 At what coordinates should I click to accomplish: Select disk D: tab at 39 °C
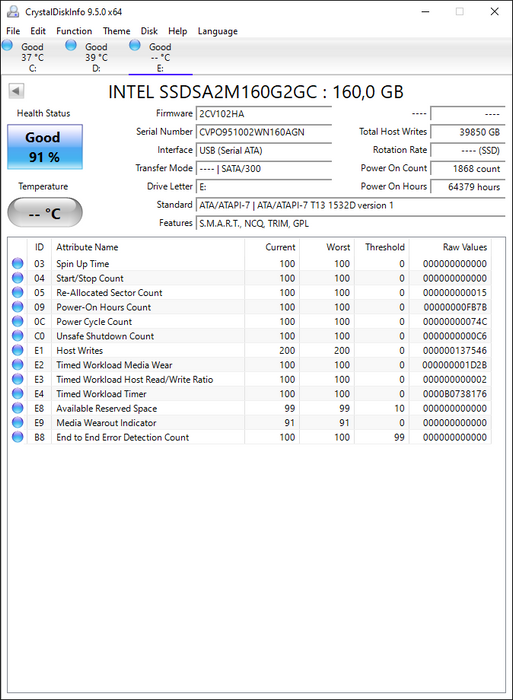(x=96, y=57)
